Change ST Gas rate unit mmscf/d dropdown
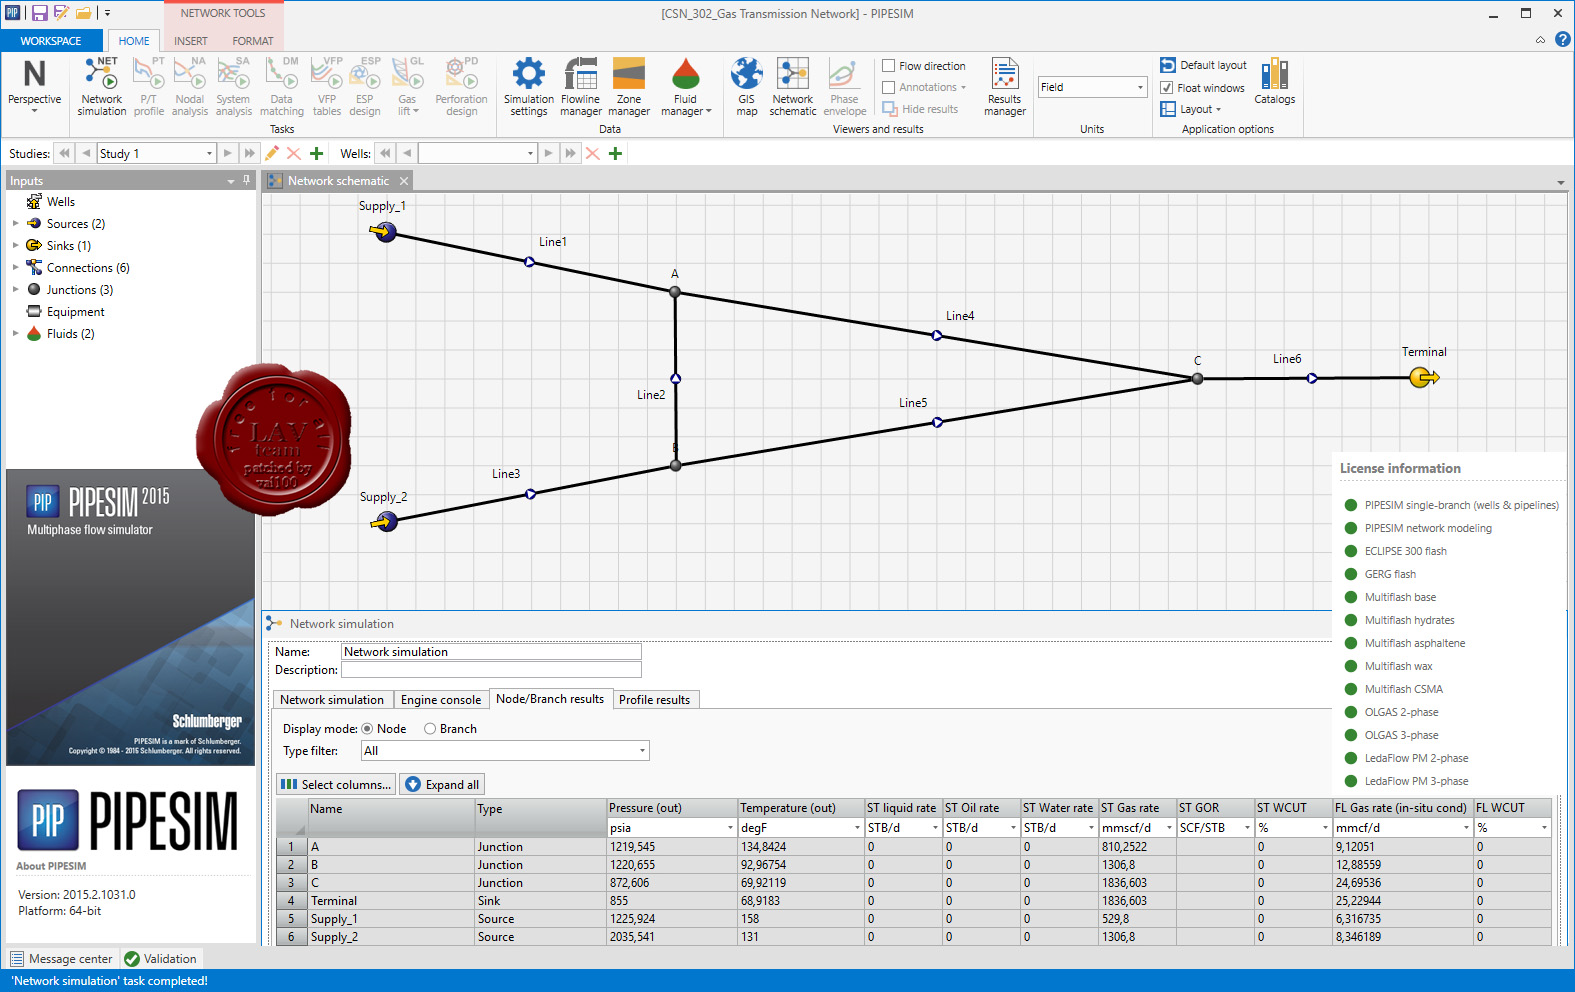 1169,828
